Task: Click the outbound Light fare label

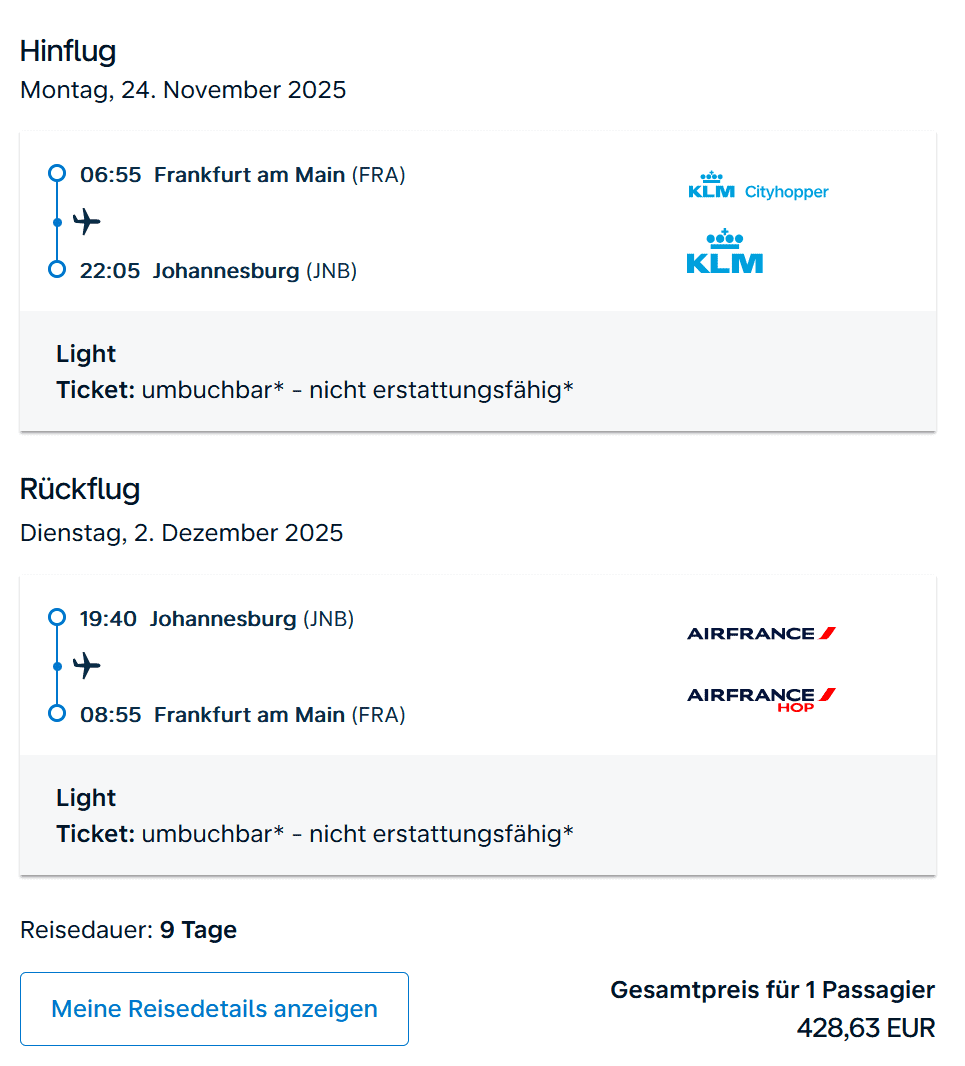Action: coord(86,354)
